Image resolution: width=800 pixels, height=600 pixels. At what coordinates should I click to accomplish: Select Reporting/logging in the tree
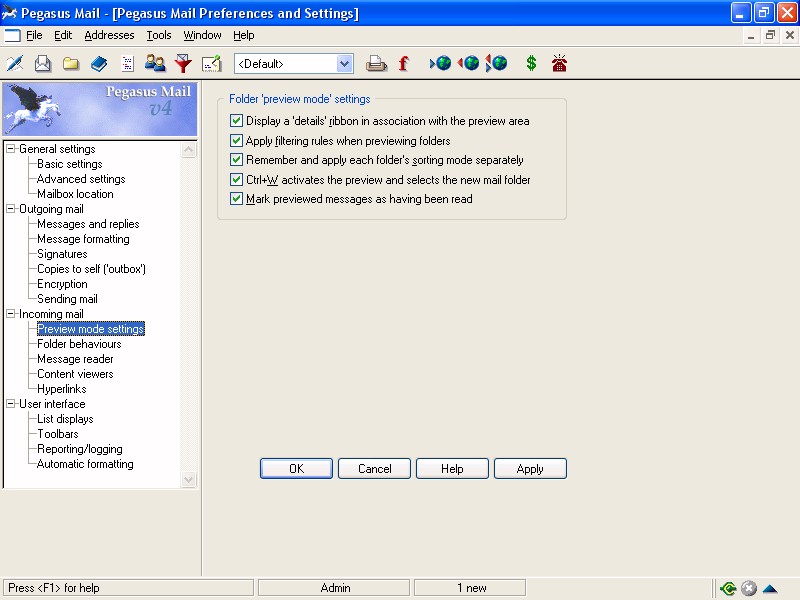80,449
